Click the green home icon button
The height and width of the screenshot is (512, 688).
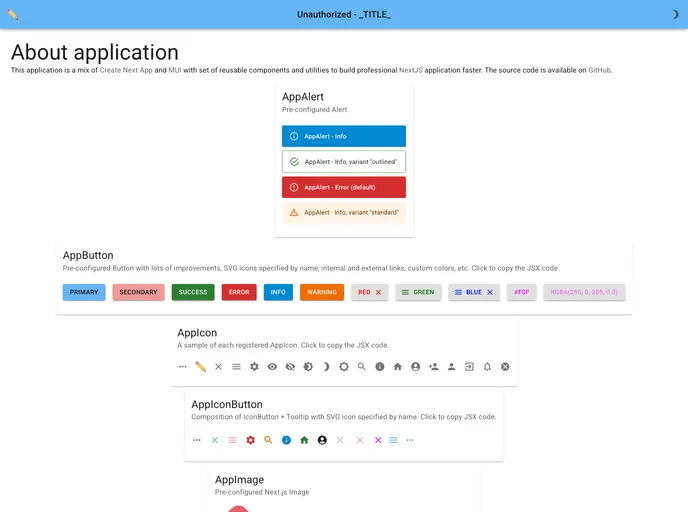pos(304,440)
